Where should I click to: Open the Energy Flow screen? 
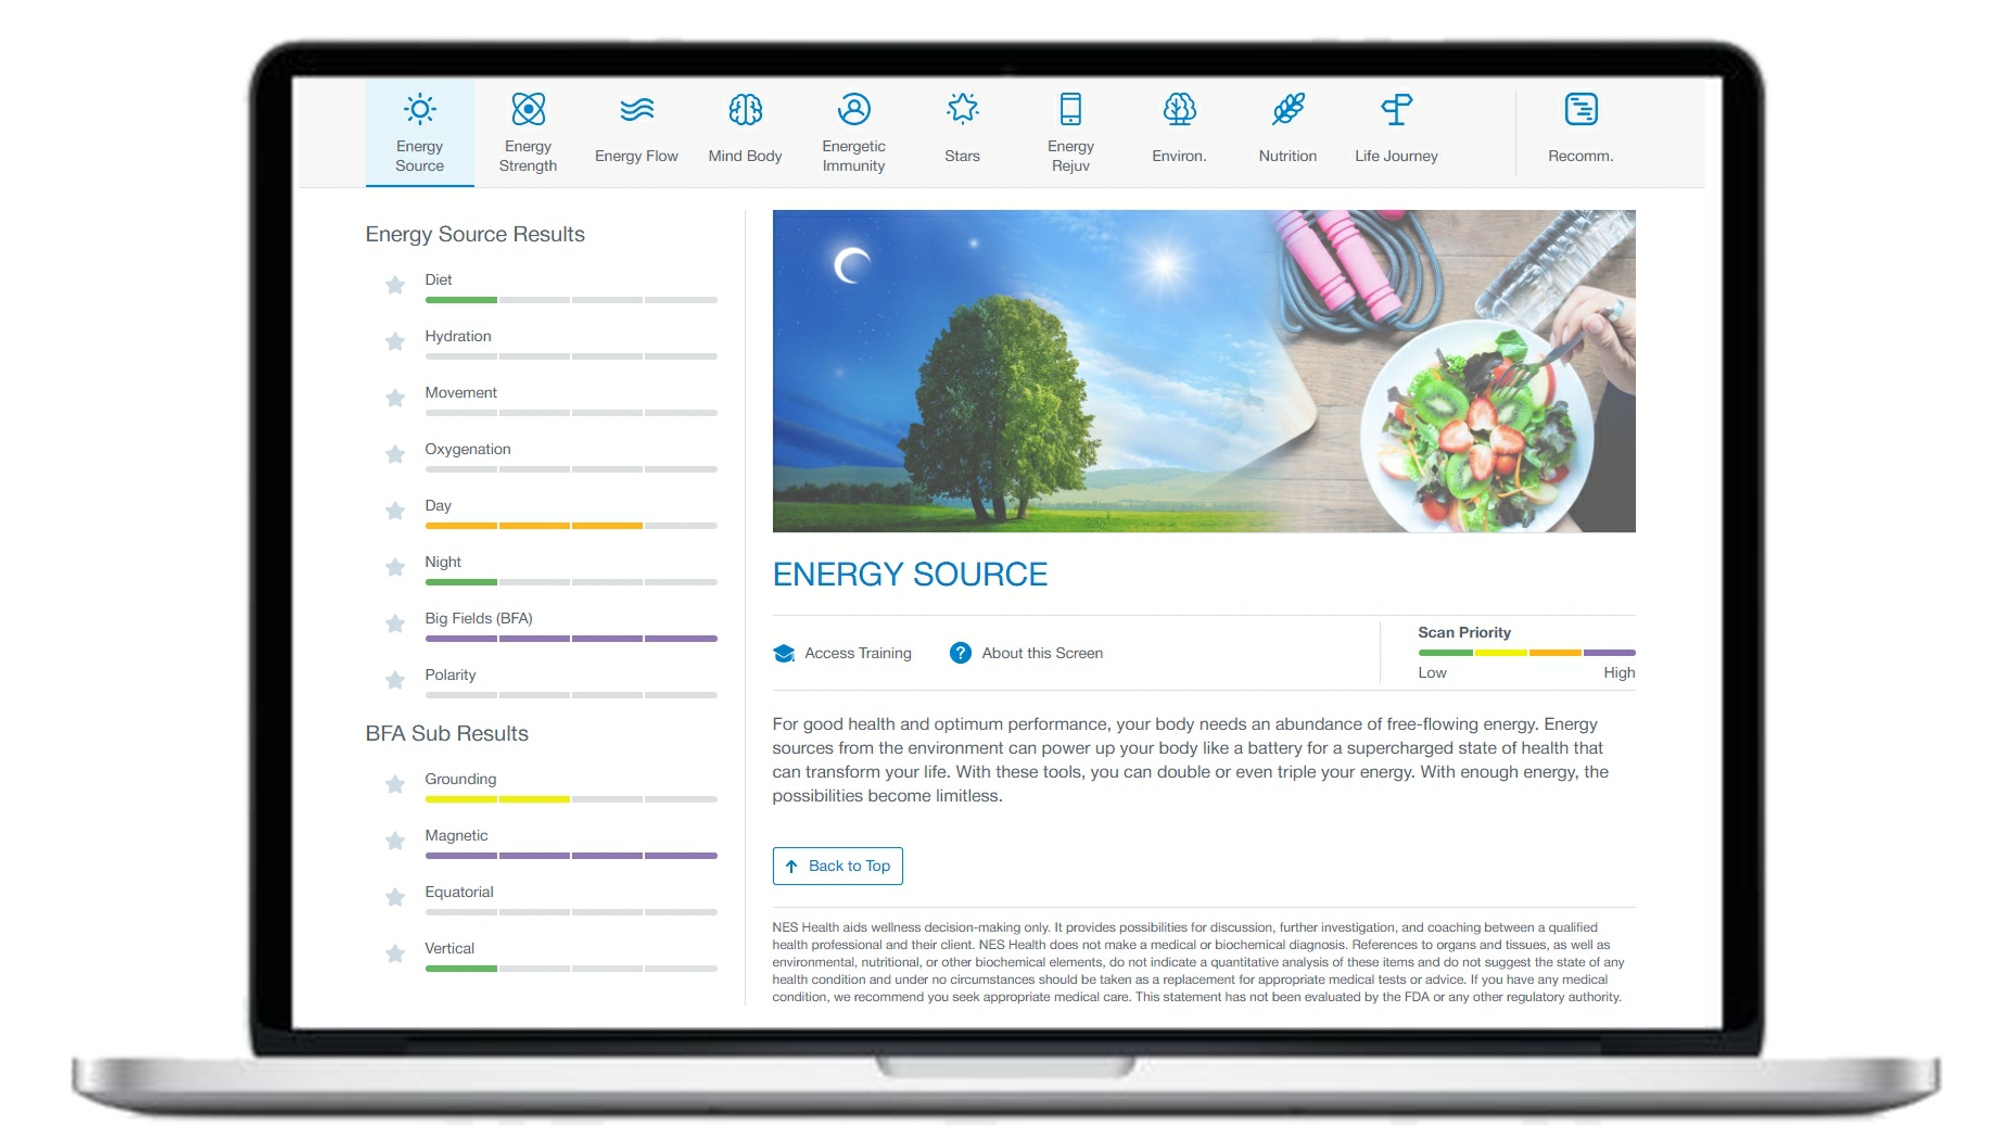[638, 126]
